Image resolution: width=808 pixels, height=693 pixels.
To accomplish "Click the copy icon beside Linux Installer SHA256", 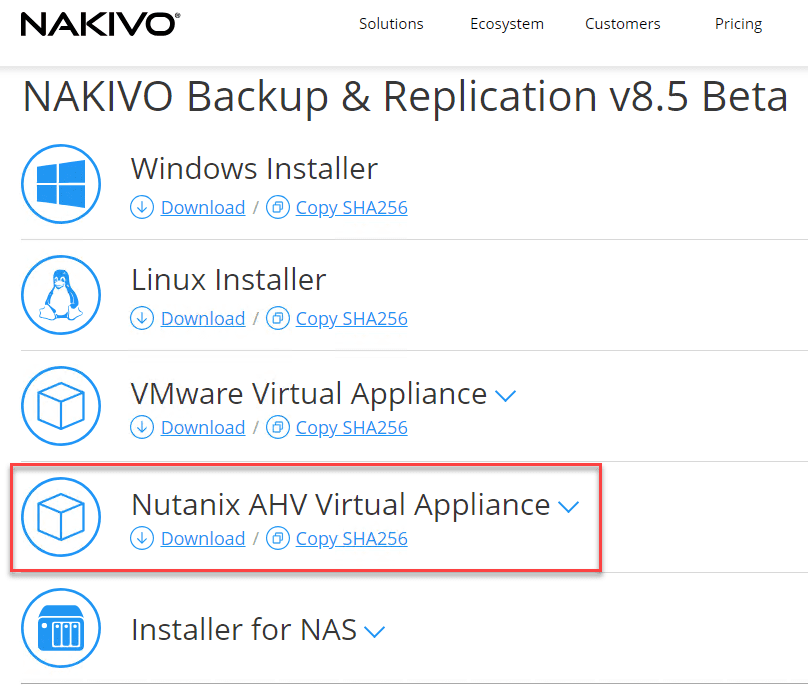I will click(278, 319).
